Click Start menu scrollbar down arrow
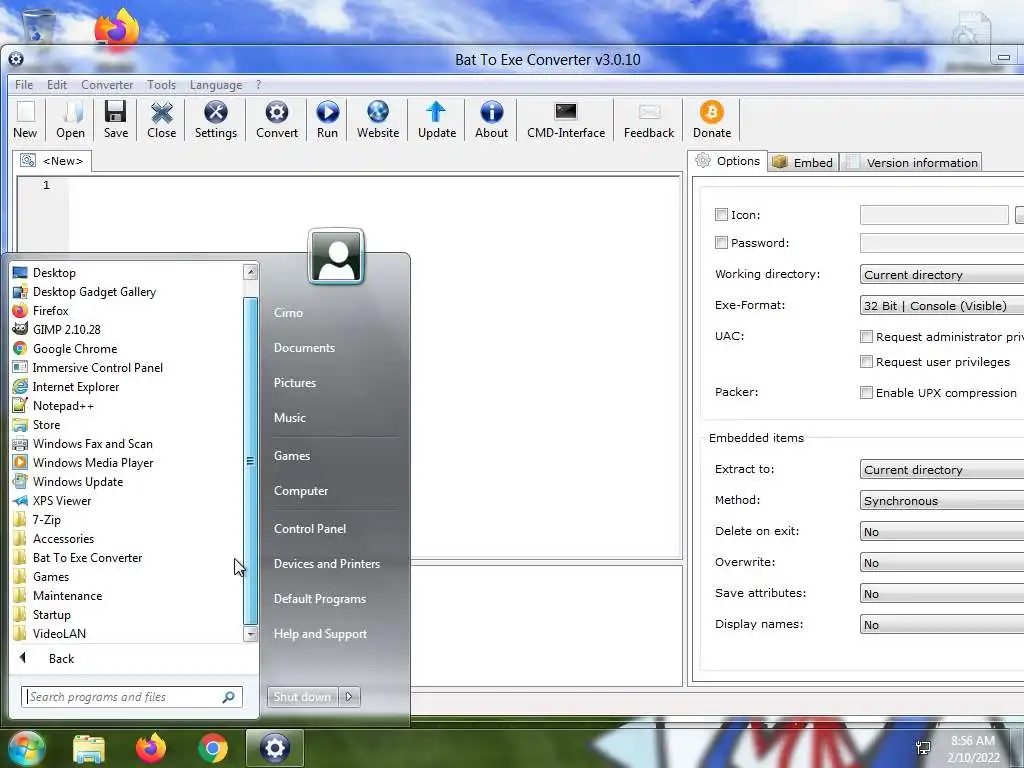This screenshot has height=768, width=1024. 250,633
